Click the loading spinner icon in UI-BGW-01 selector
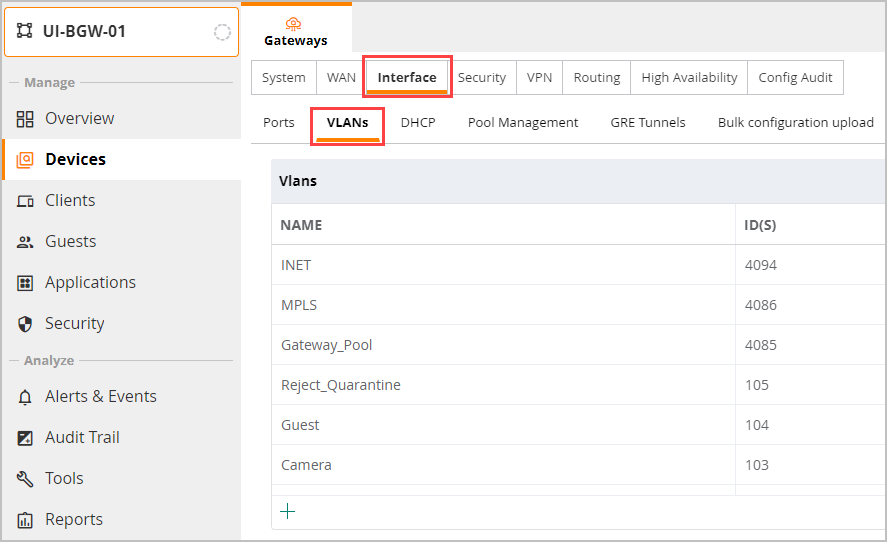 tap(222, 32)
